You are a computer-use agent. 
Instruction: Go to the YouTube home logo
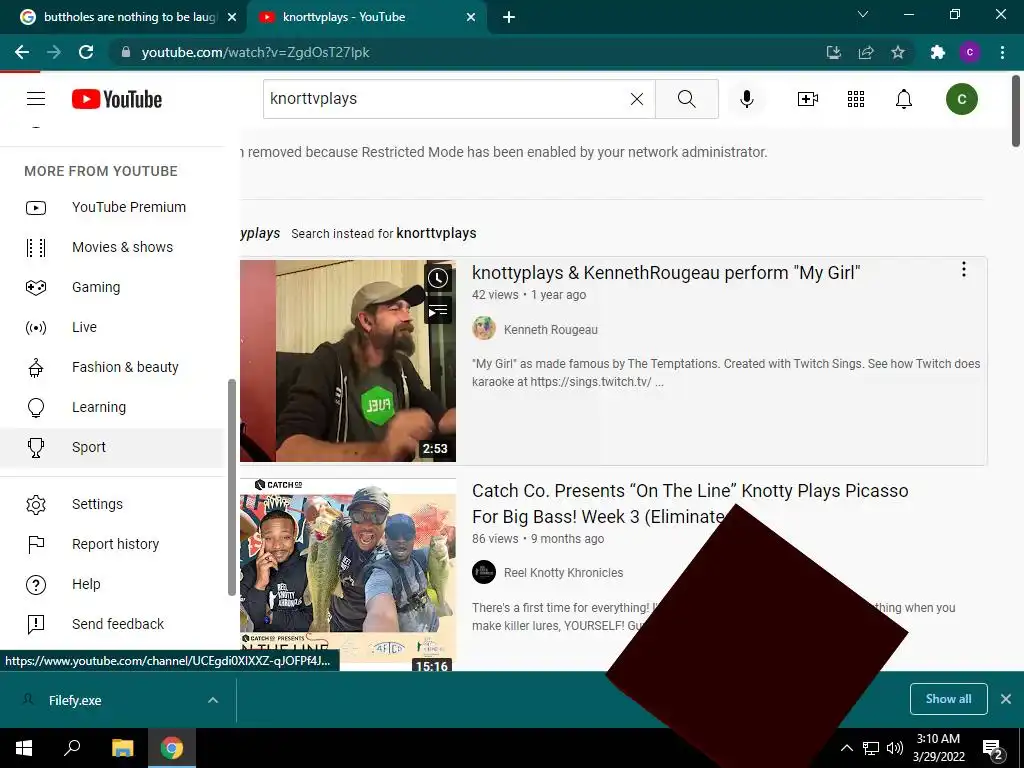[117, 99]
